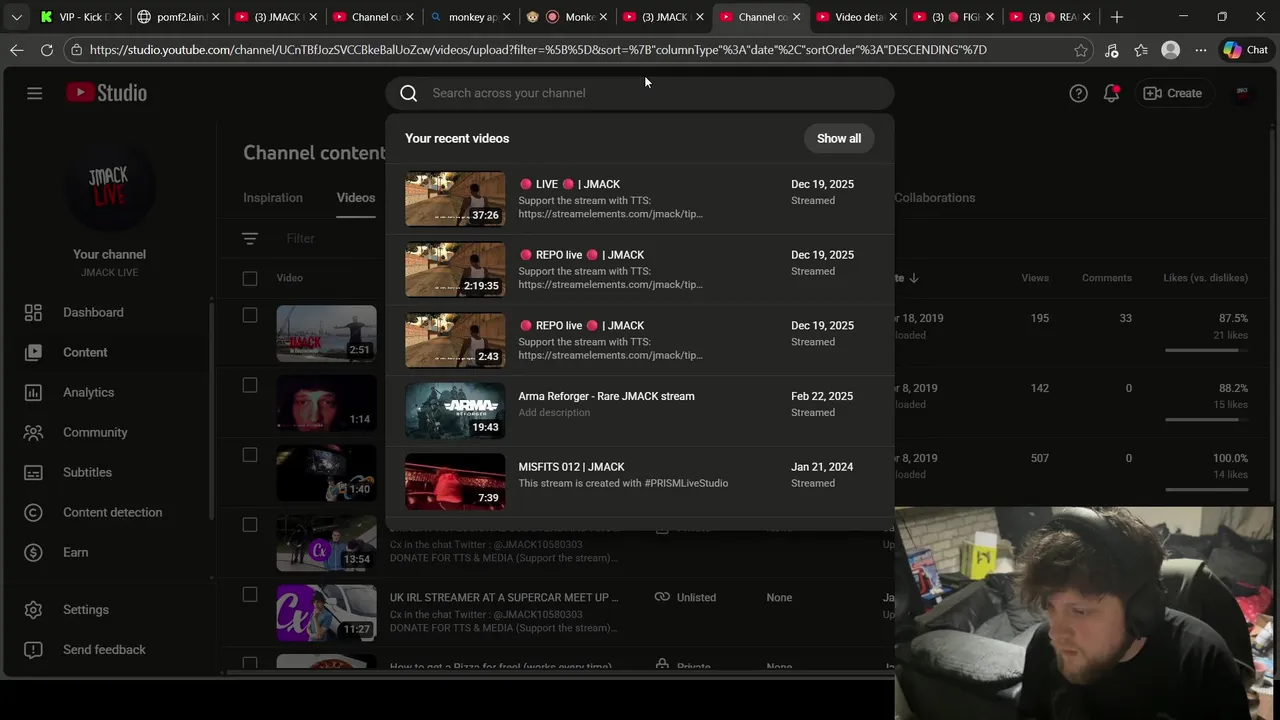The height and width of the screenshot is (720, 1280).
Task: Open the Copilot Chat button
Action: 1246,50
